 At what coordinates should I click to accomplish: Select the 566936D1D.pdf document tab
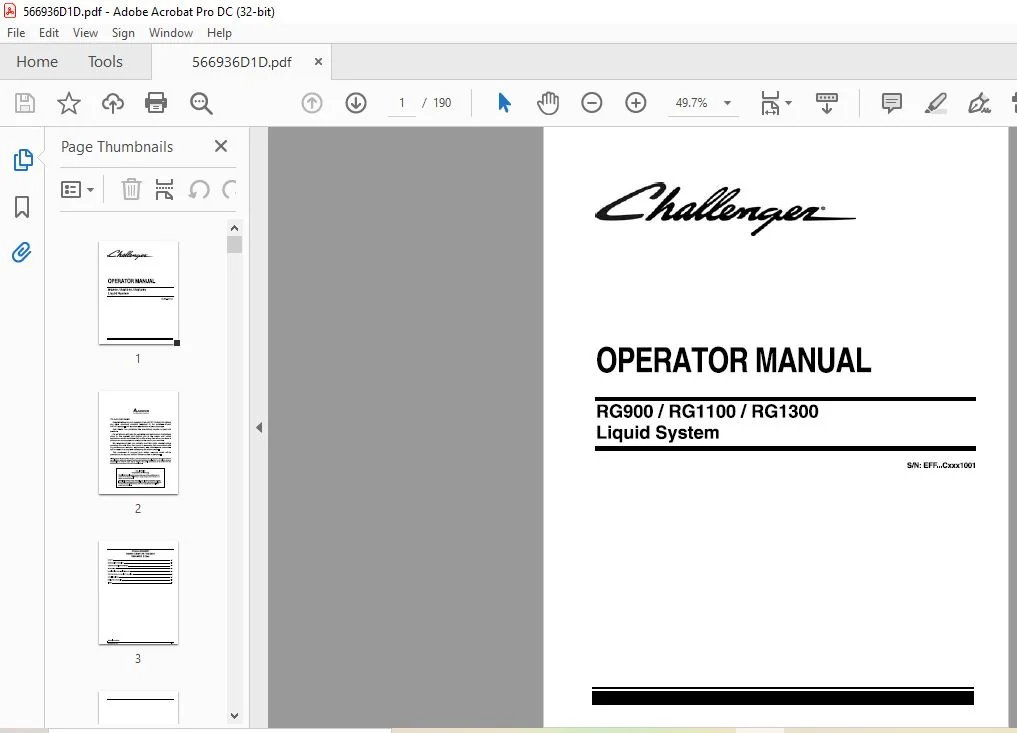(241, 62)
